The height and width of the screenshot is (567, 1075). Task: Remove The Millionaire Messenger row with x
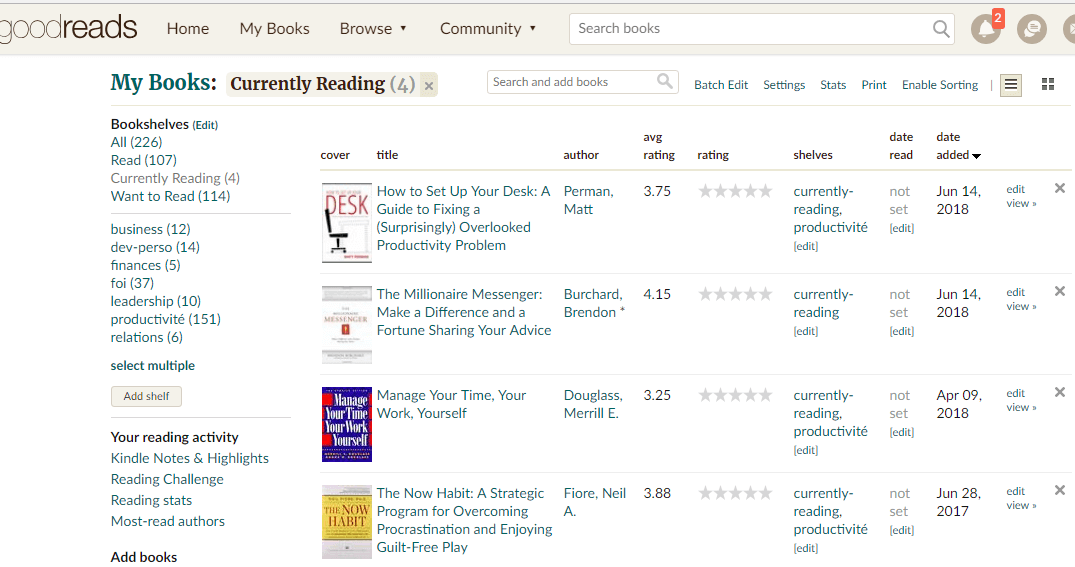point(1059,291)
